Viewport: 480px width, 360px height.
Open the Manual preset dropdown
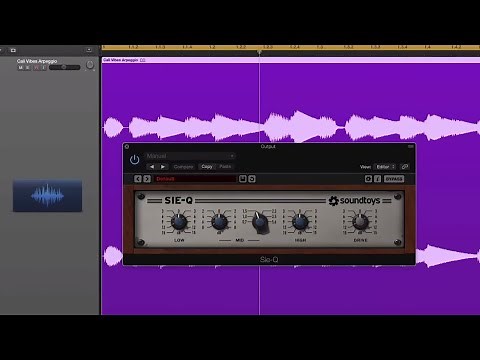190,156
